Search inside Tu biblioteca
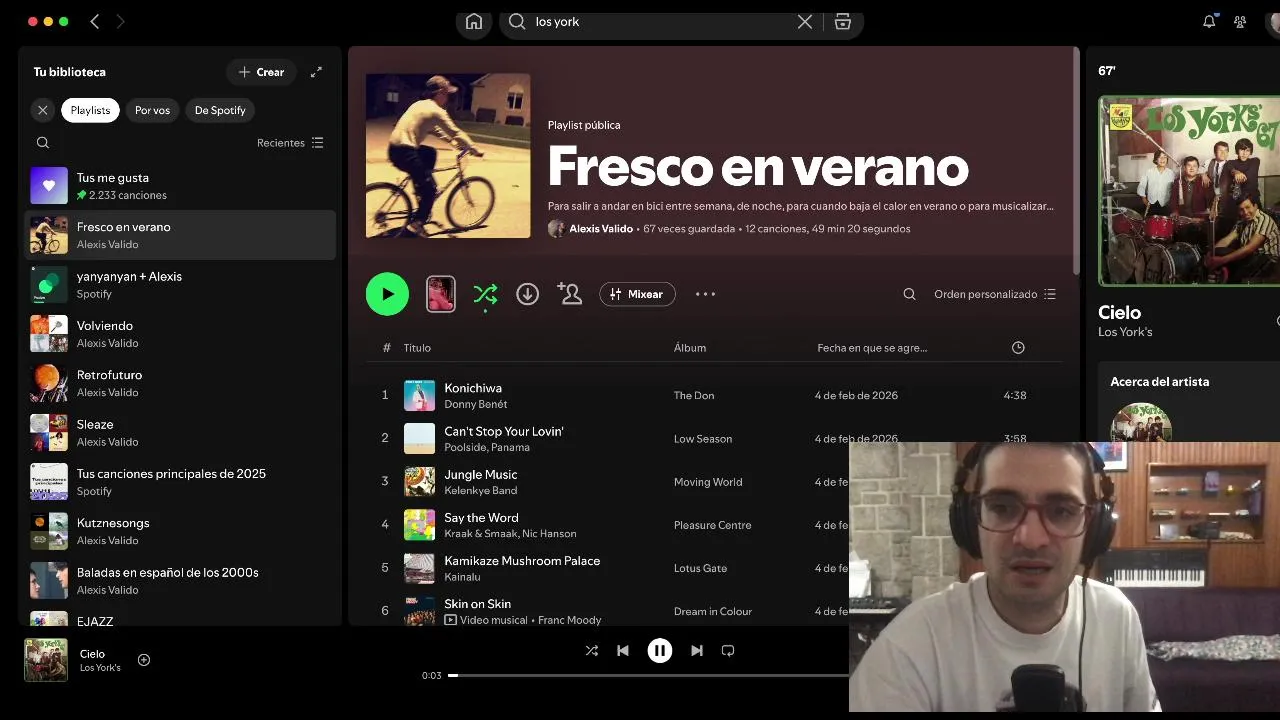The image size is (1280, 720). tap(43, 143)
